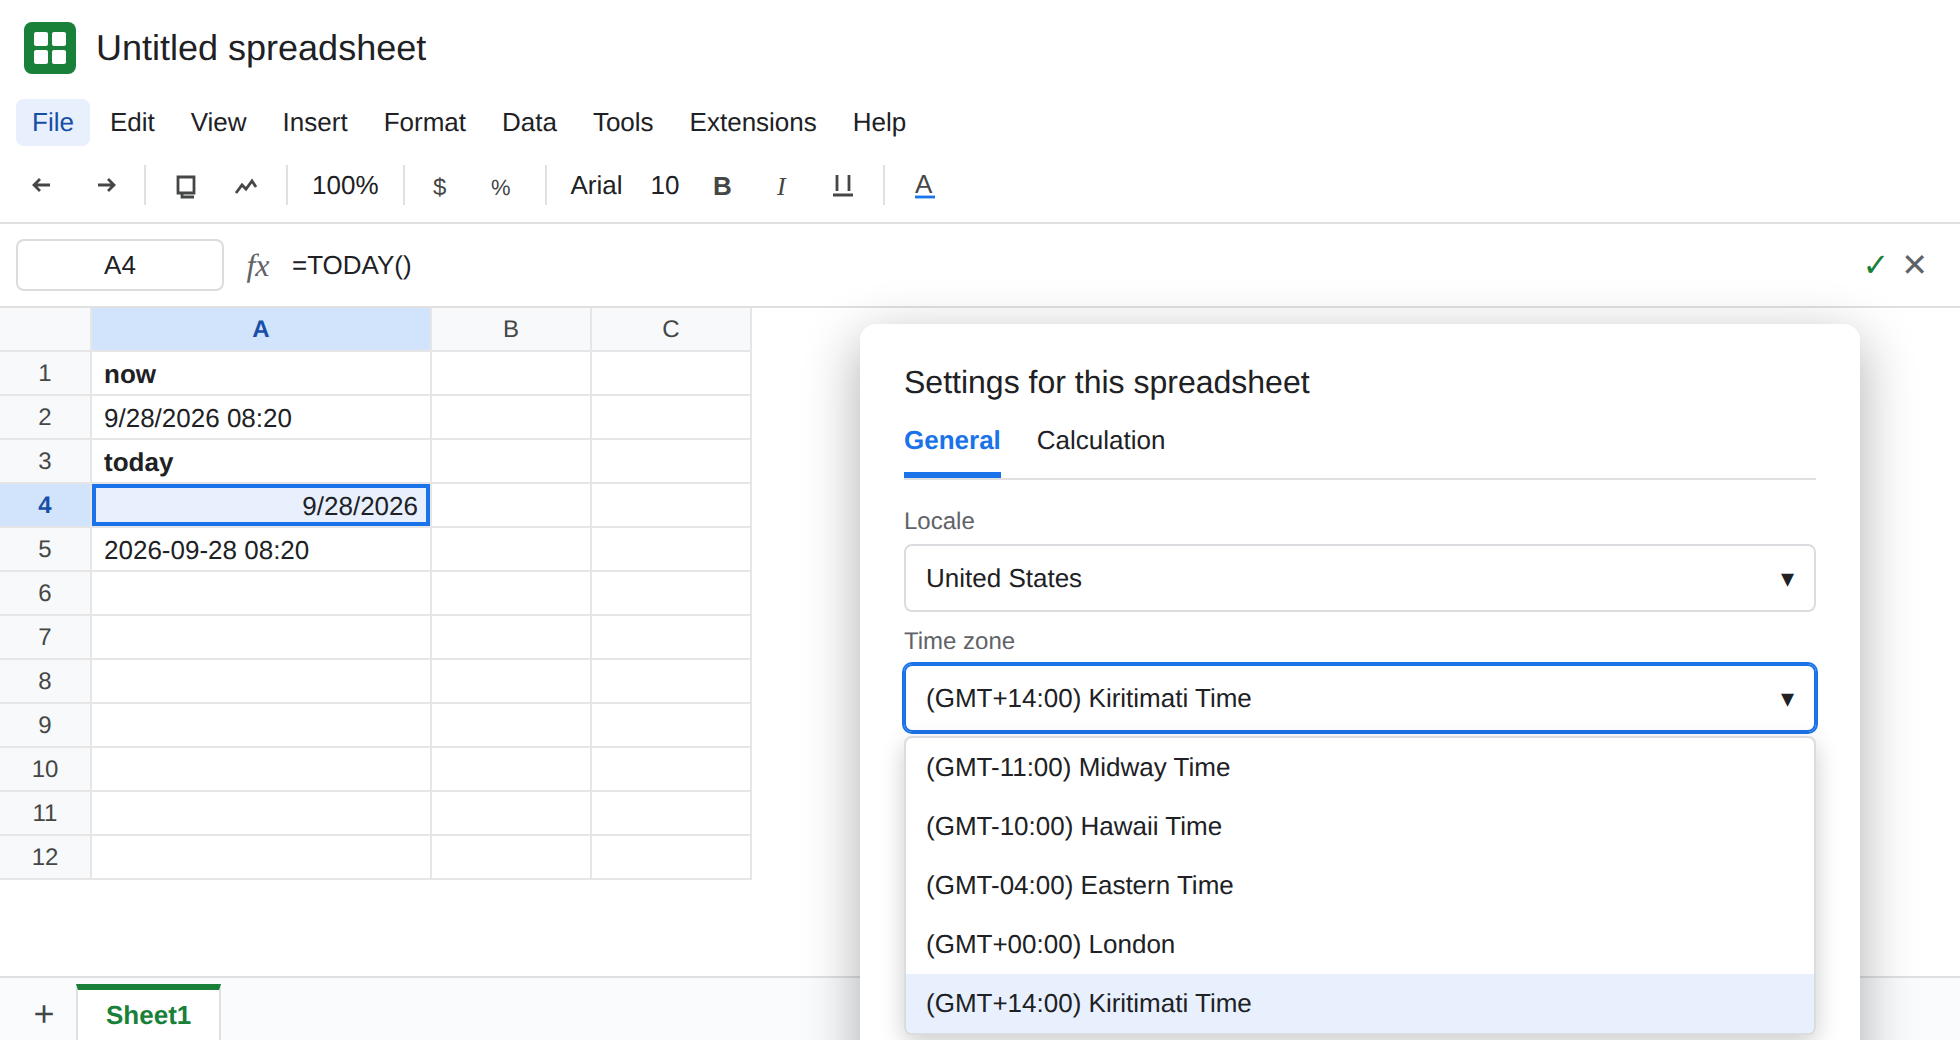Choose (GMT-11:00) Midway Time option
The width and height of the screenshot is (1960, 1040).
pos(1360,768)
